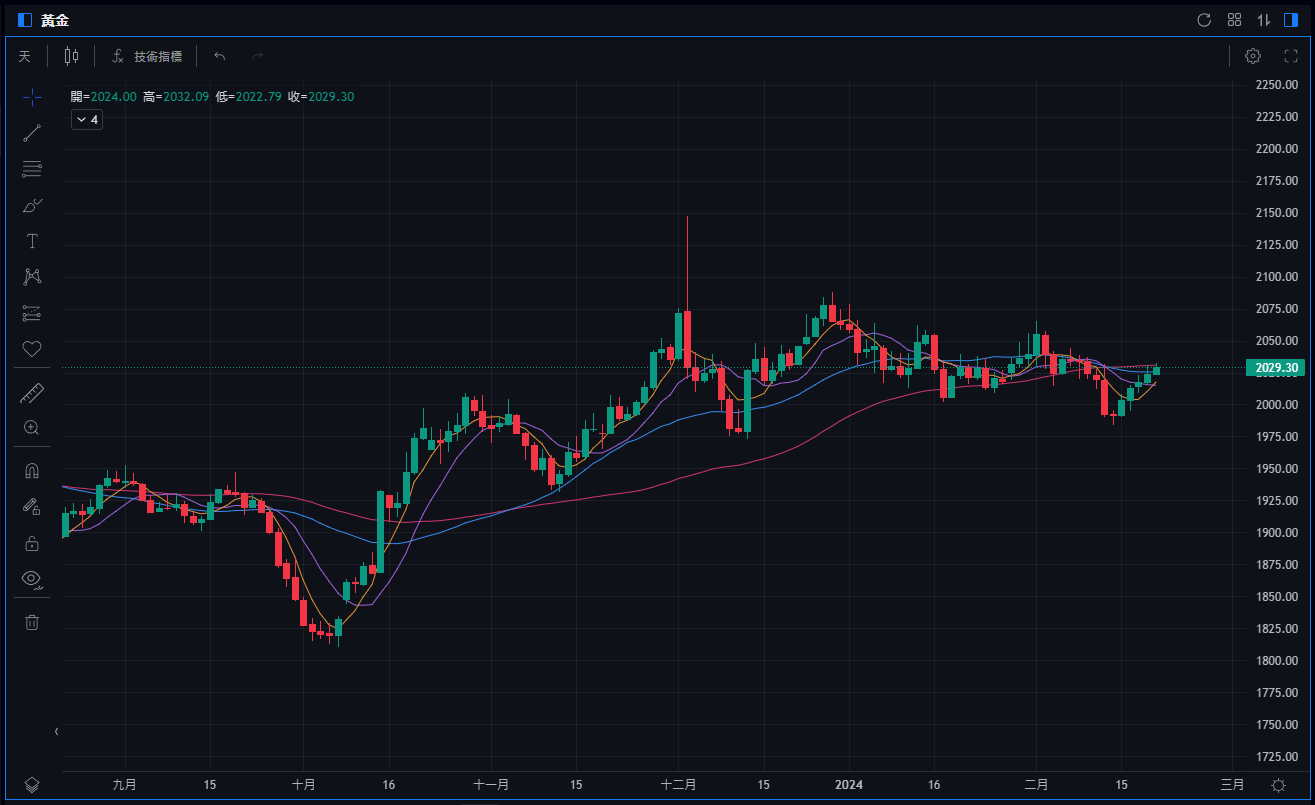1315x805 pixels.
Task: Enter fullscreen chart mode
Action: [x=1291, y=56]
